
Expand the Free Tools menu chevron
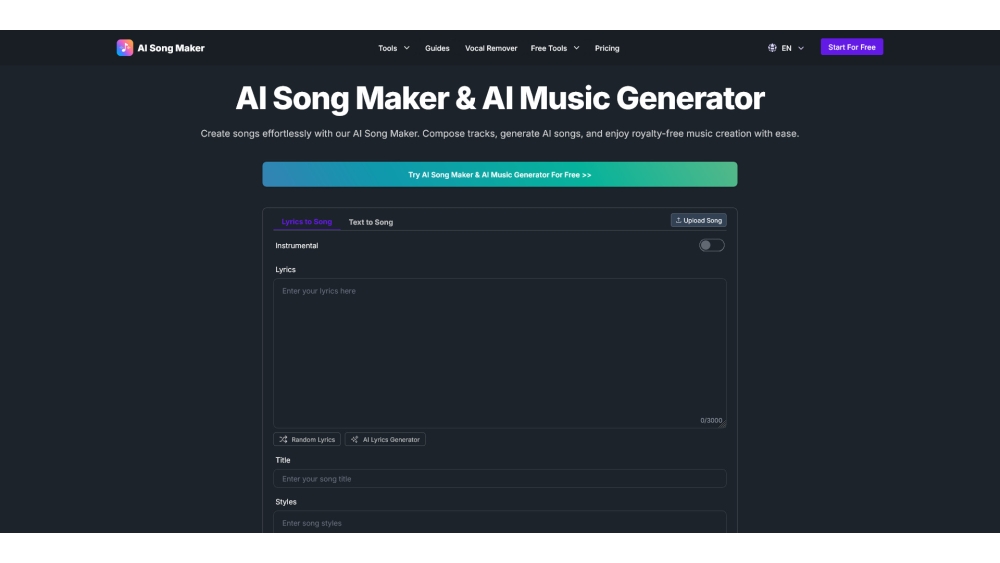(576, 48)
